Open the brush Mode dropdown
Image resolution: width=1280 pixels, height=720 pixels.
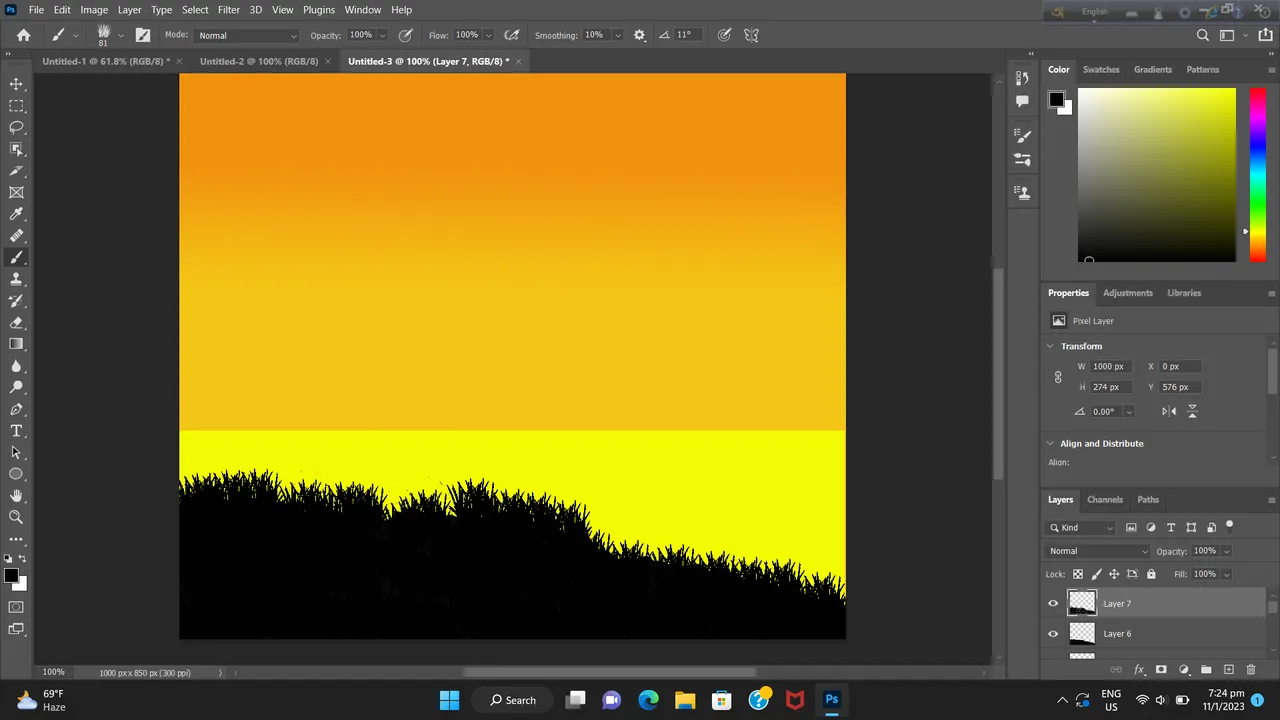click(x=247, y=35)
